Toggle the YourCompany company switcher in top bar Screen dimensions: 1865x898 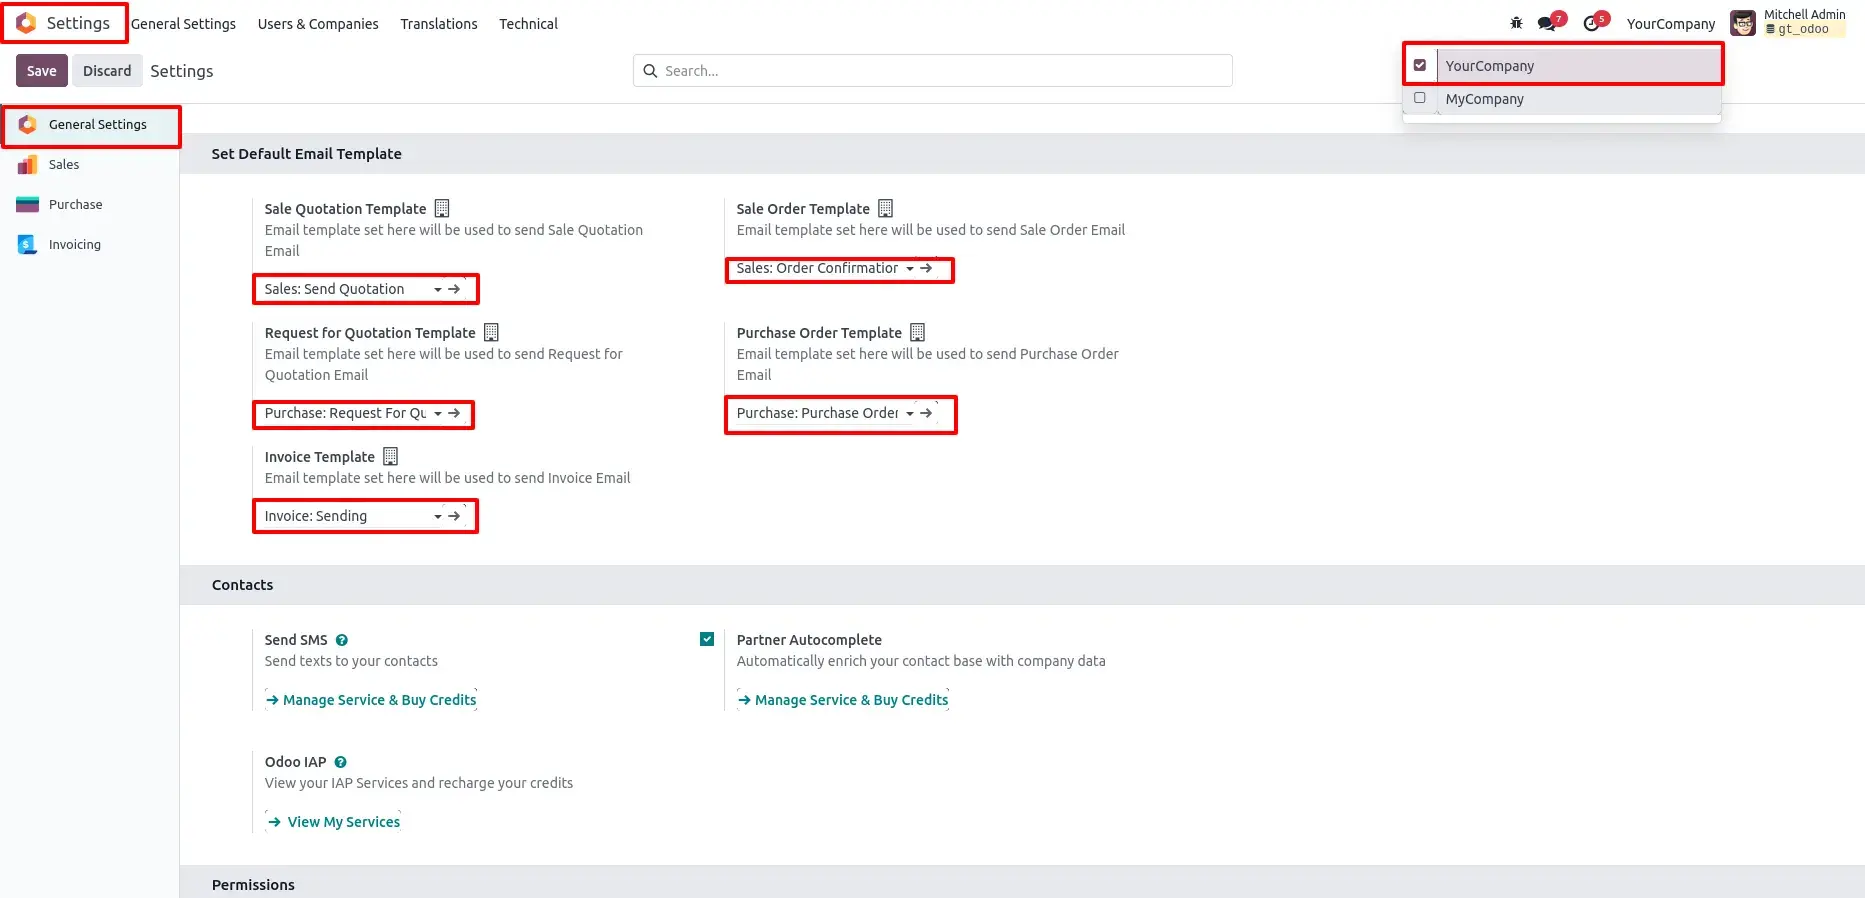(x=1670, y=23)
